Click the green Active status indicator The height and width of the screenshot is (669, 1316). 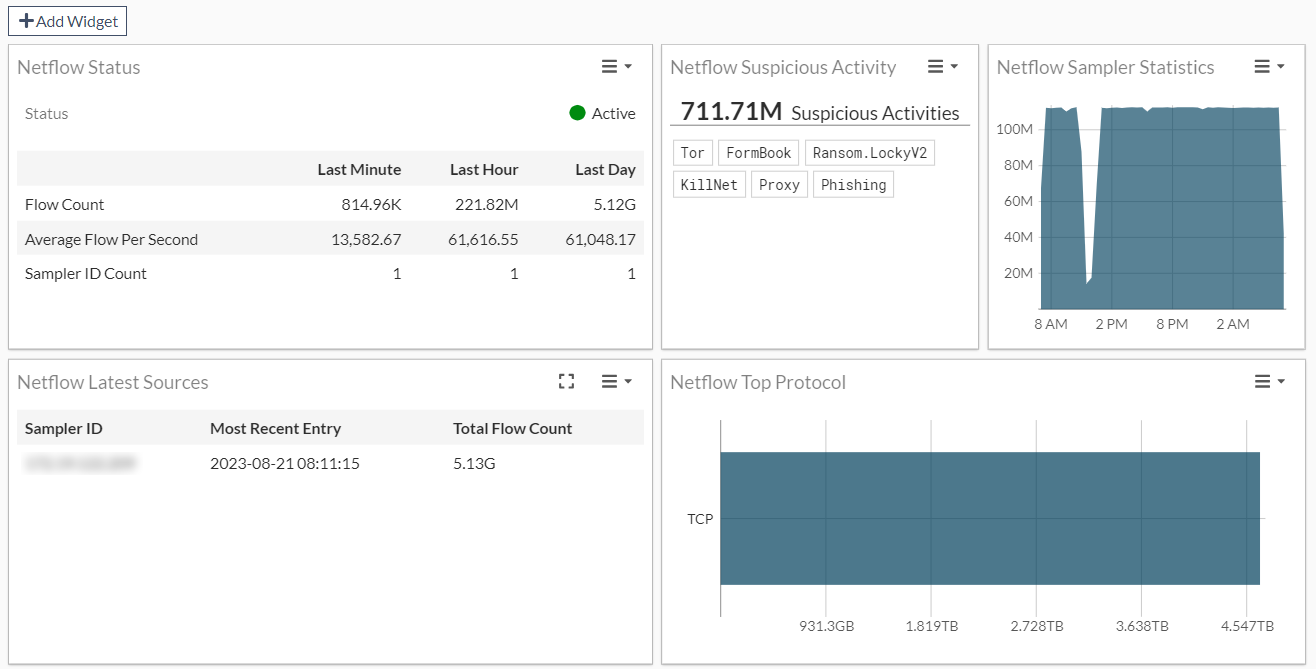coord(577,113)
